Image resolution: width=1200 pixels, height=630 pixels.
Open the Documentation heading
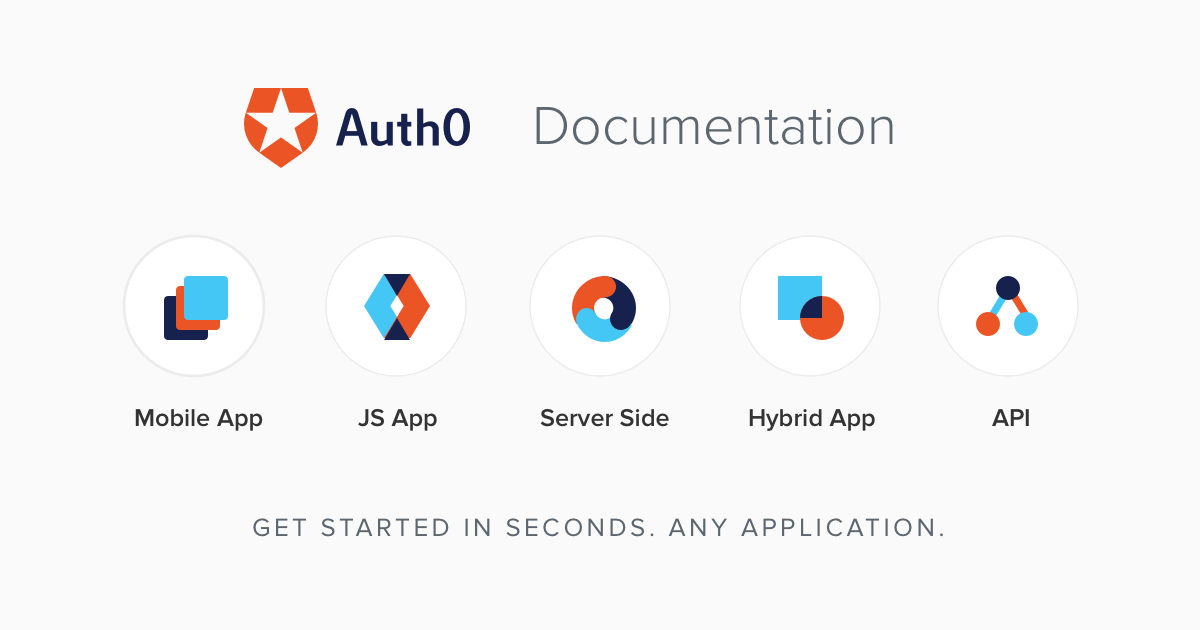pyautogui.click(x=714, y=127)
